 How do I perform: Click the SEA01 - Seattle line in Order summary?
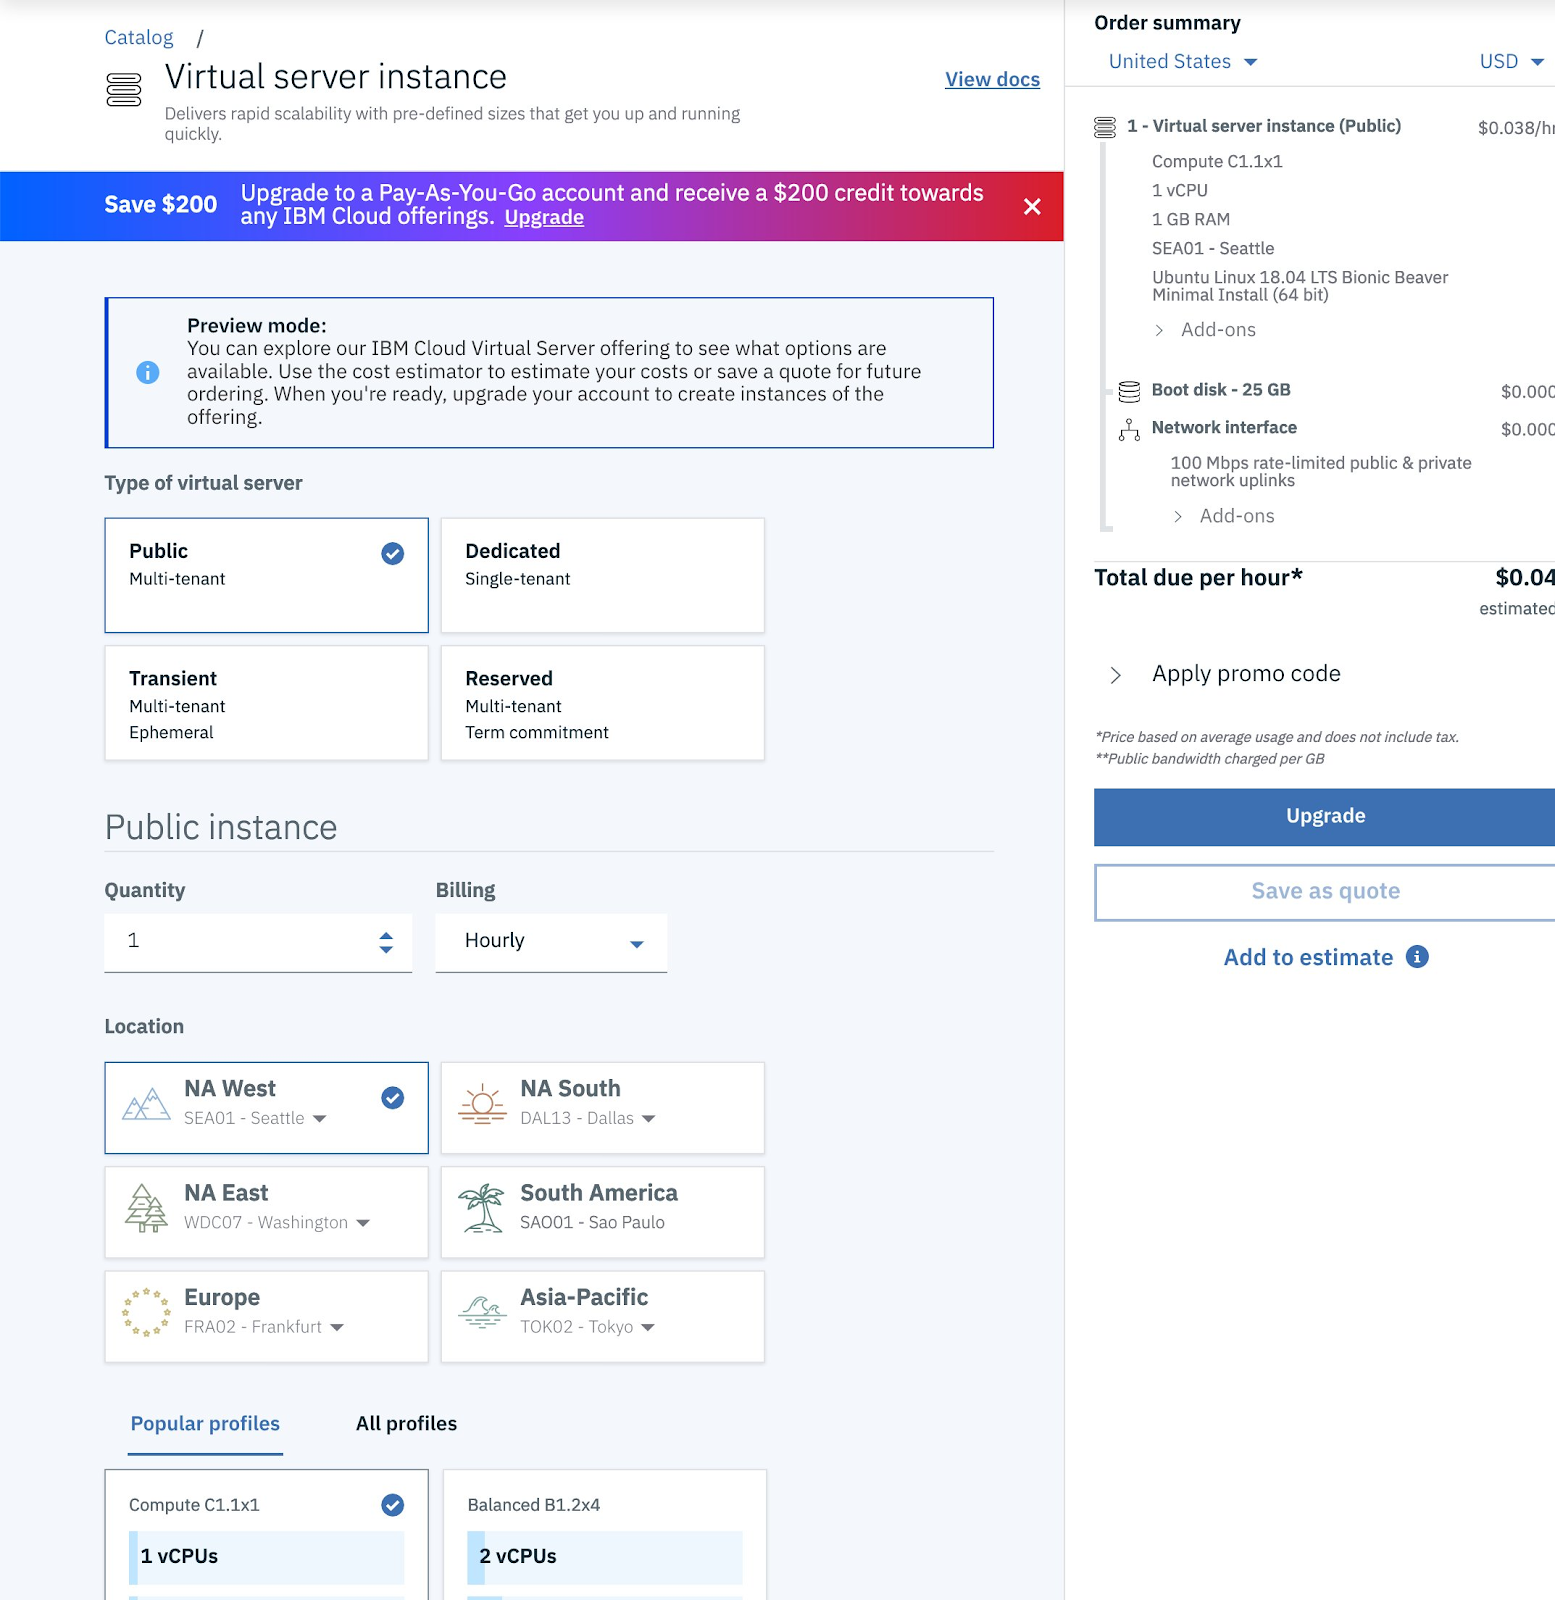click(x=1213, y=249)
